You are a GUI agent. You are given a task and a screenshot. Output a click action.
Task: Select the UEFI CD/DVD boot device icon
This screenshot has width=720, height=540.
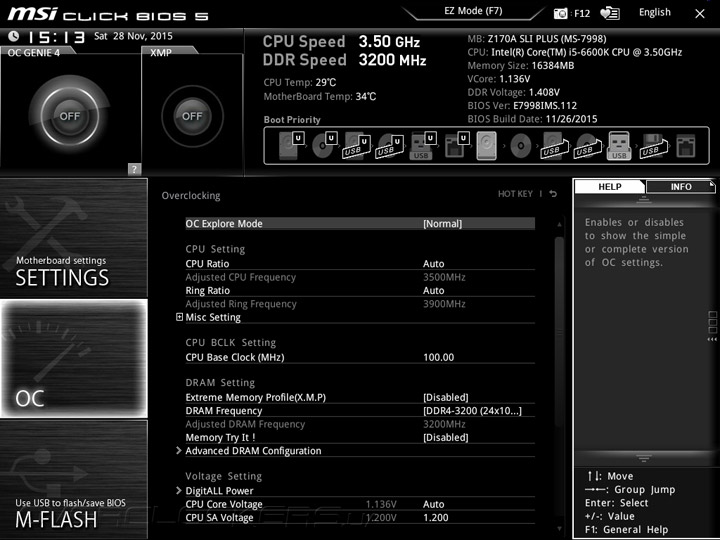(x=325, y=146)
